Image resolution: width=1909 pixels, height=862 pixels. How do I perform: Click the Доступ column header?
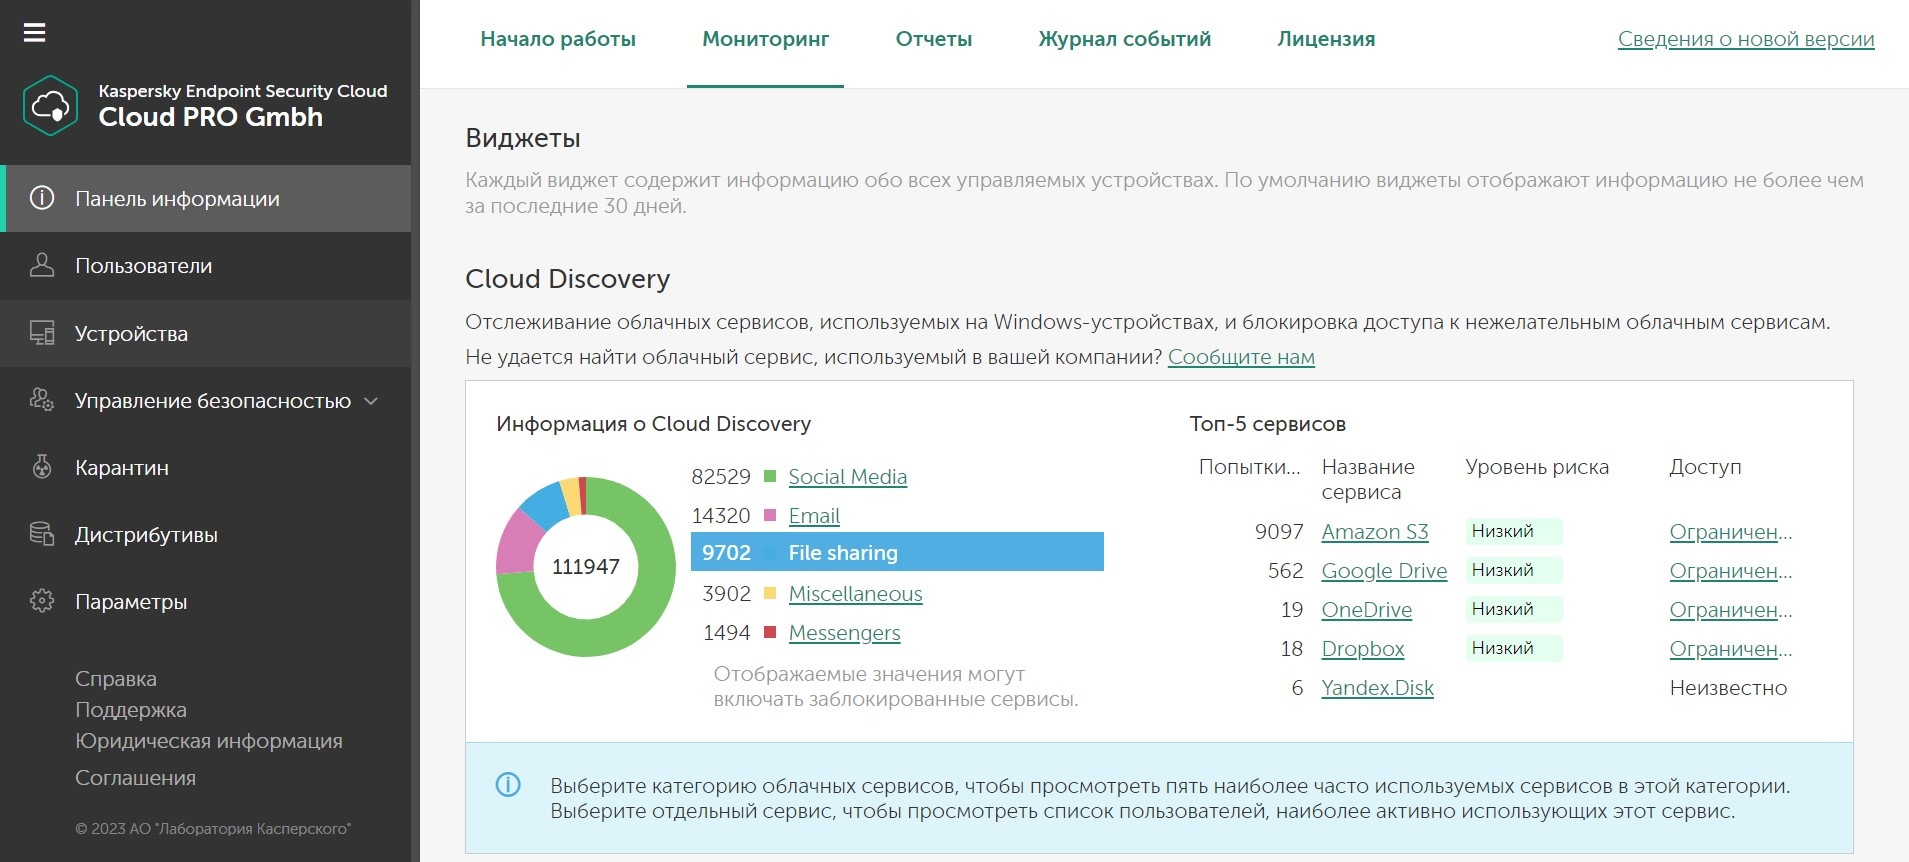coord(1705,467)
